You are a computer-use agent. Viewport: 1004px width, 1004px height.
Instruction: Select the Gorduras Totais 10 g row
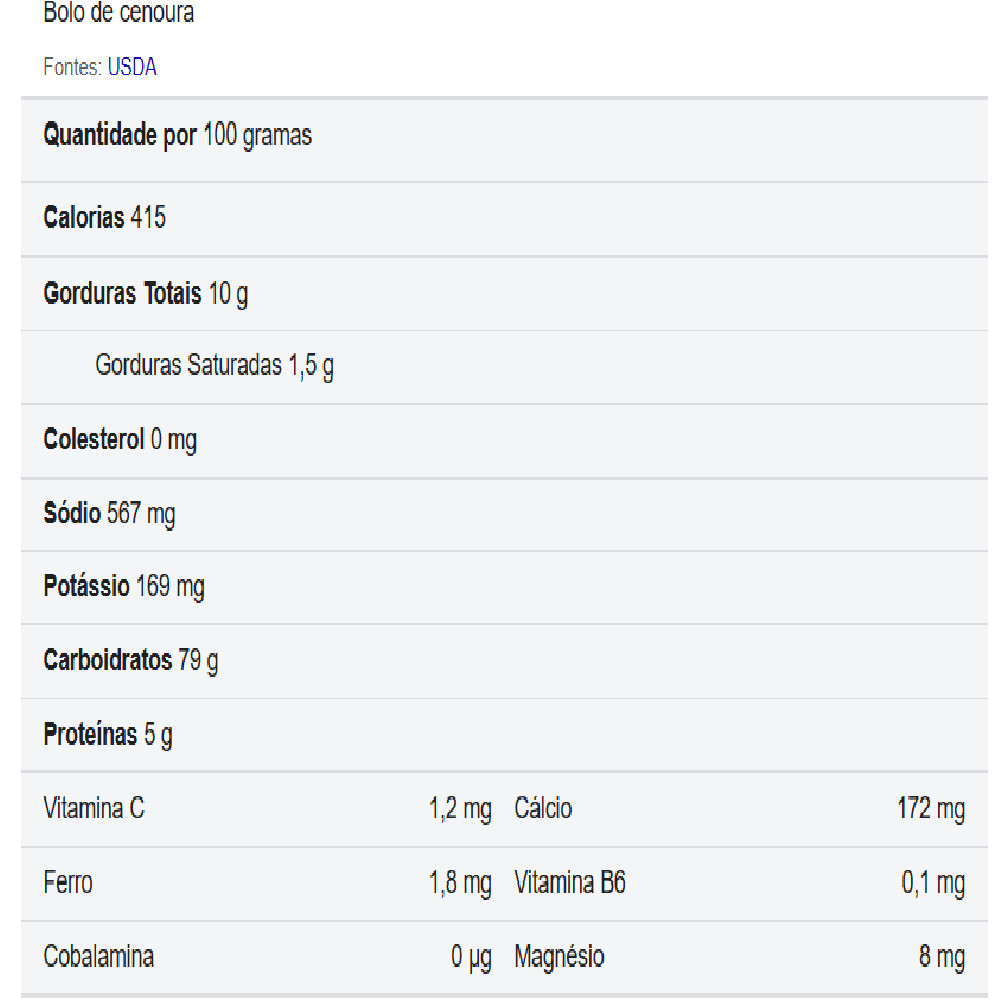point(146,294)
